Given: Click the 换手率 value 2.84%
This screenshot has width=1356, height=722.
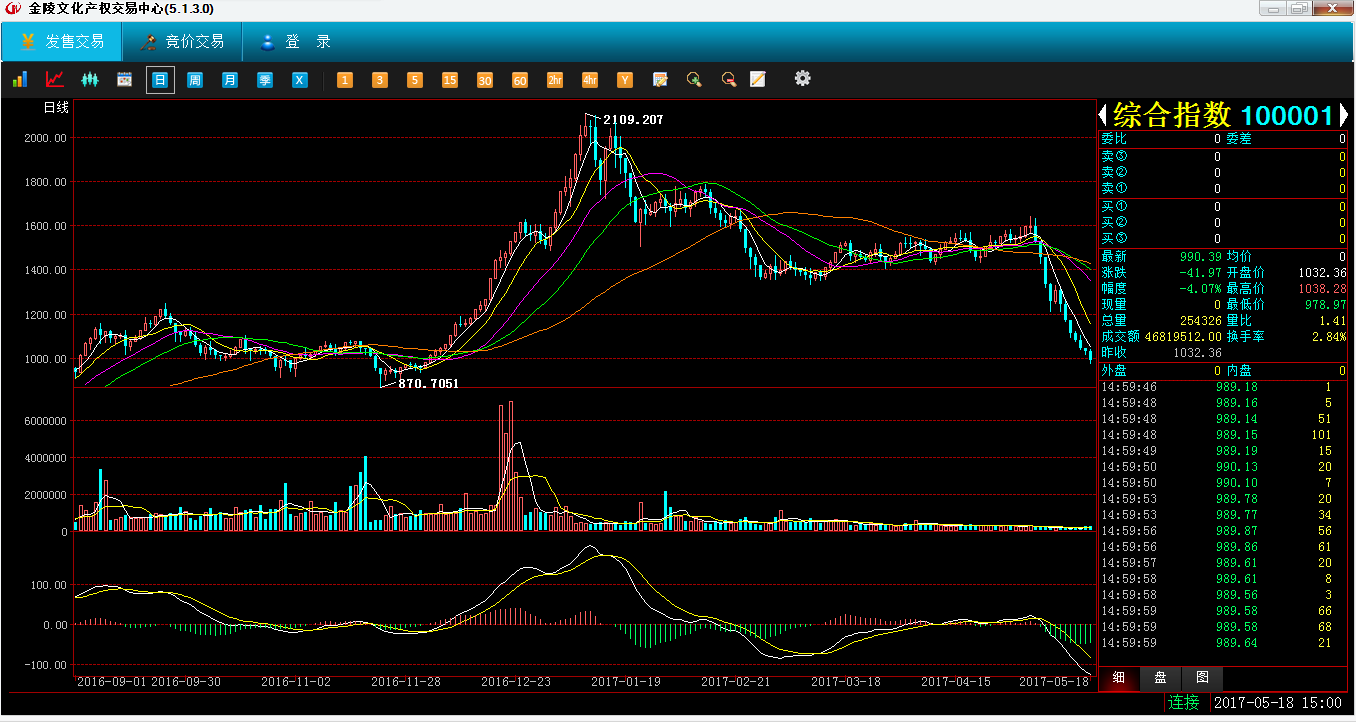Looking at the screenshot, I should tap(1329, 337).
